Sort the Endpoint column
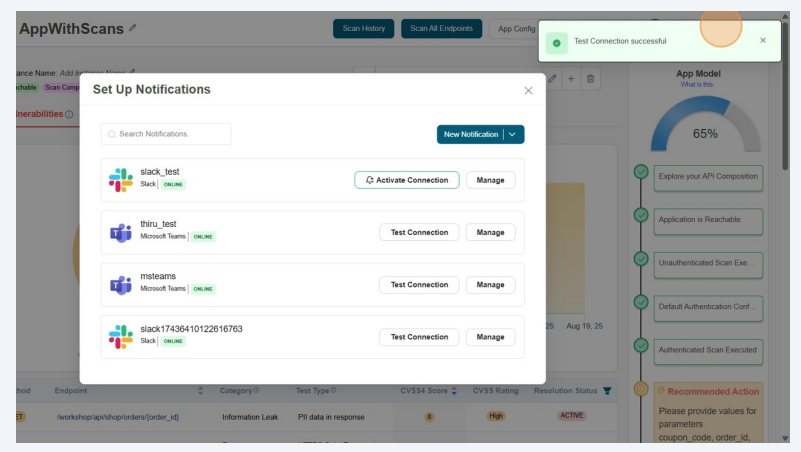 coord(201,390)
